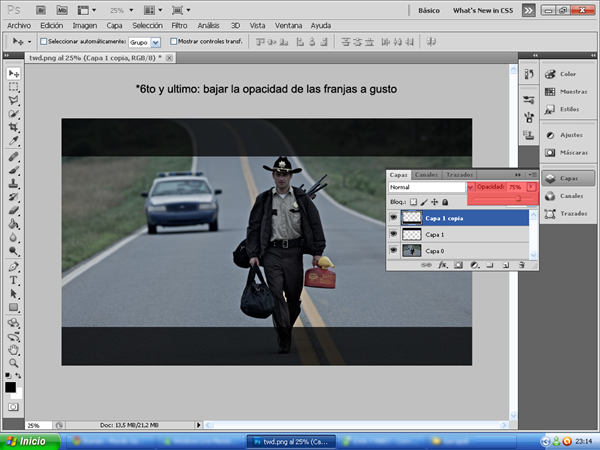
Task: Hide the Capa 1 copia layer
Action: tap(393, 217)
